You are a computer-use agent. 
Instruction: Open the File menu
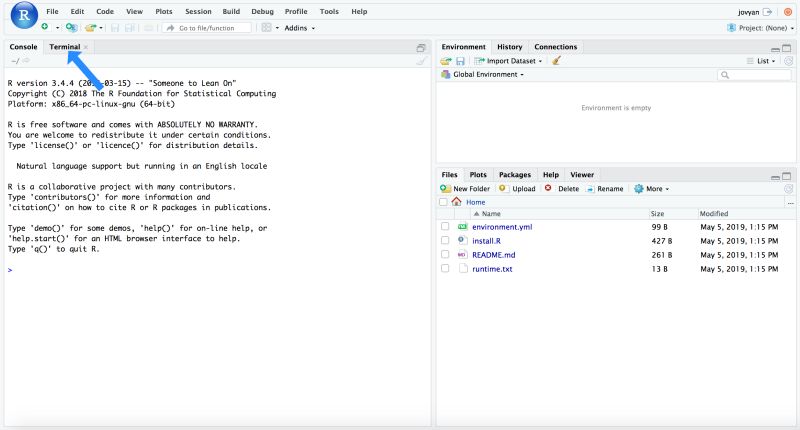52,11
